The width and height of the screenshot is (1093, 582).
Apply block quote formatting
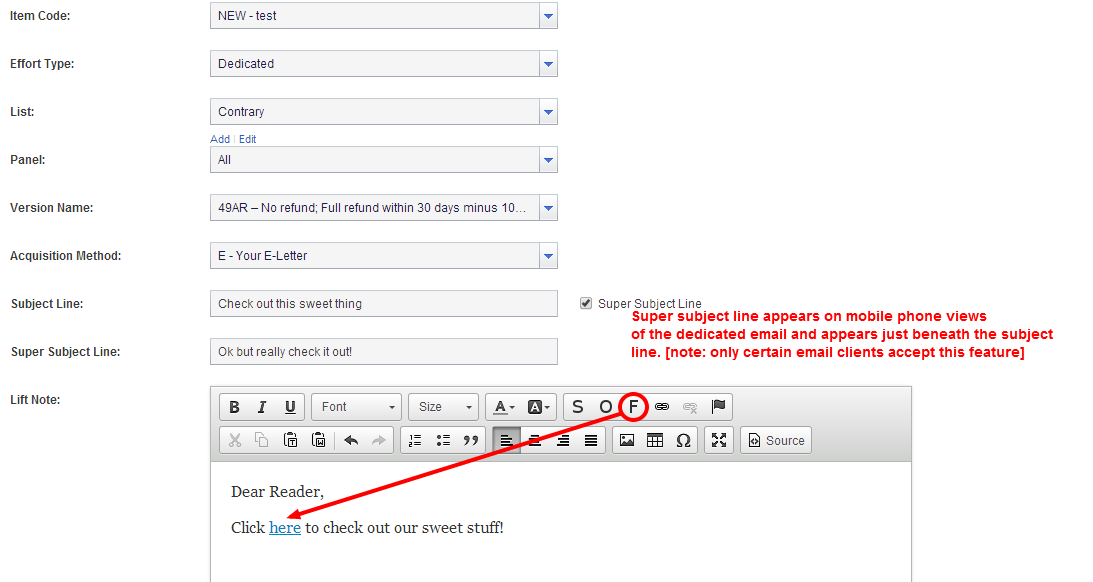(471, 441)
